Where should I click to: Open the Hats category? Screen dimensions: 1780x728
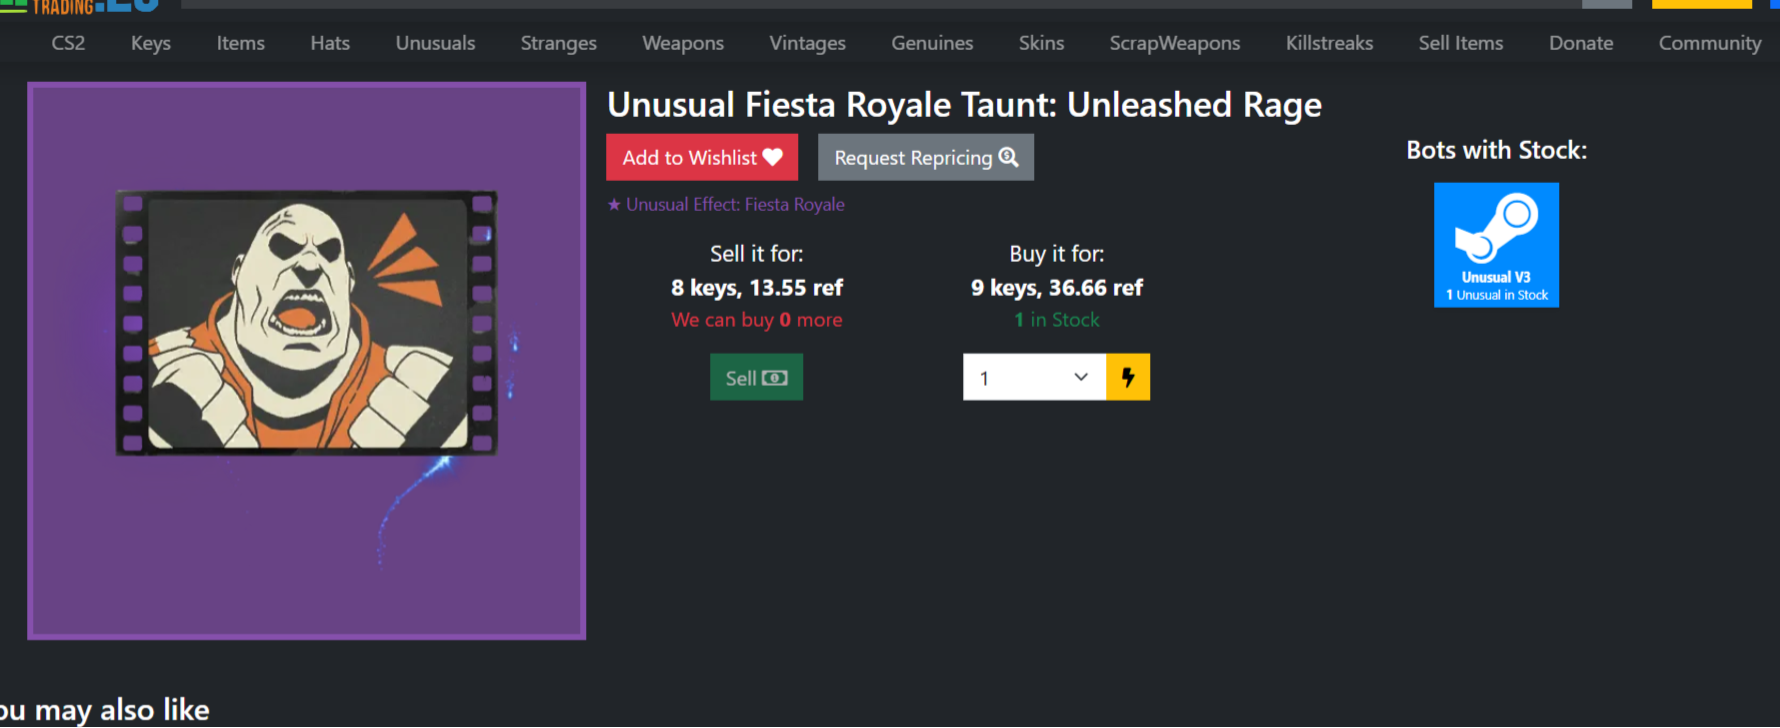[330, 43]
